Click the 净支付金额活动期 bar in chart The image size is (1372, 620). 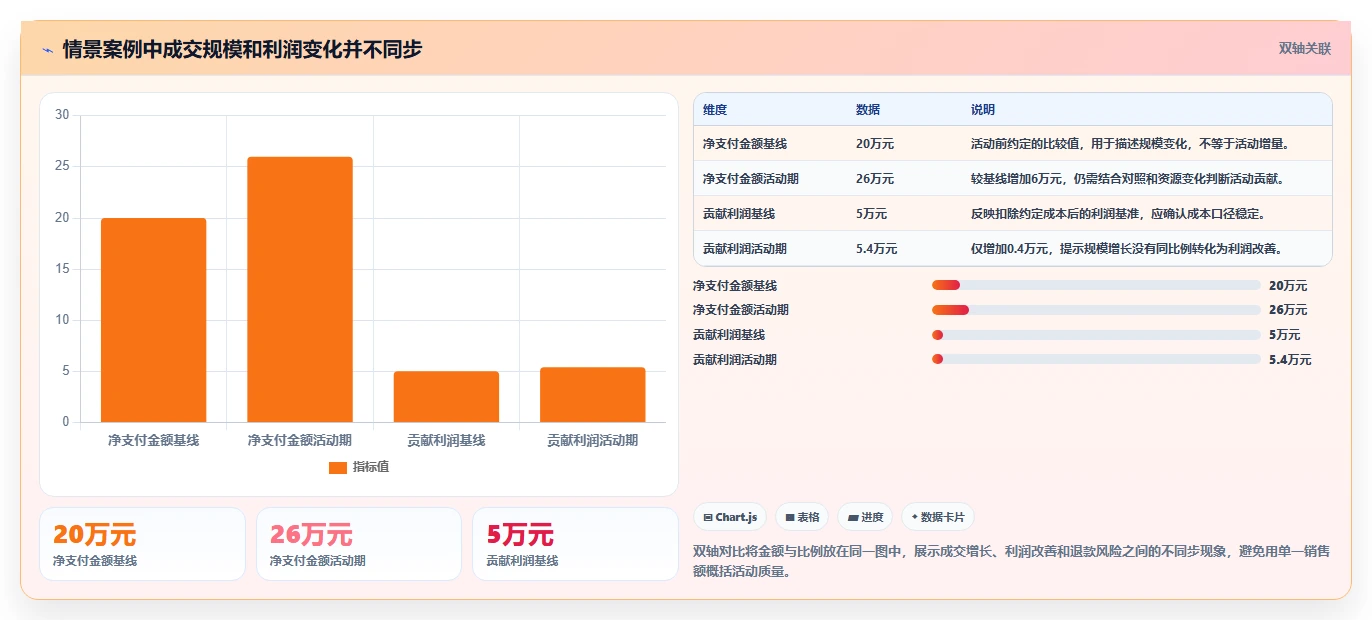(x=300, y=289)
